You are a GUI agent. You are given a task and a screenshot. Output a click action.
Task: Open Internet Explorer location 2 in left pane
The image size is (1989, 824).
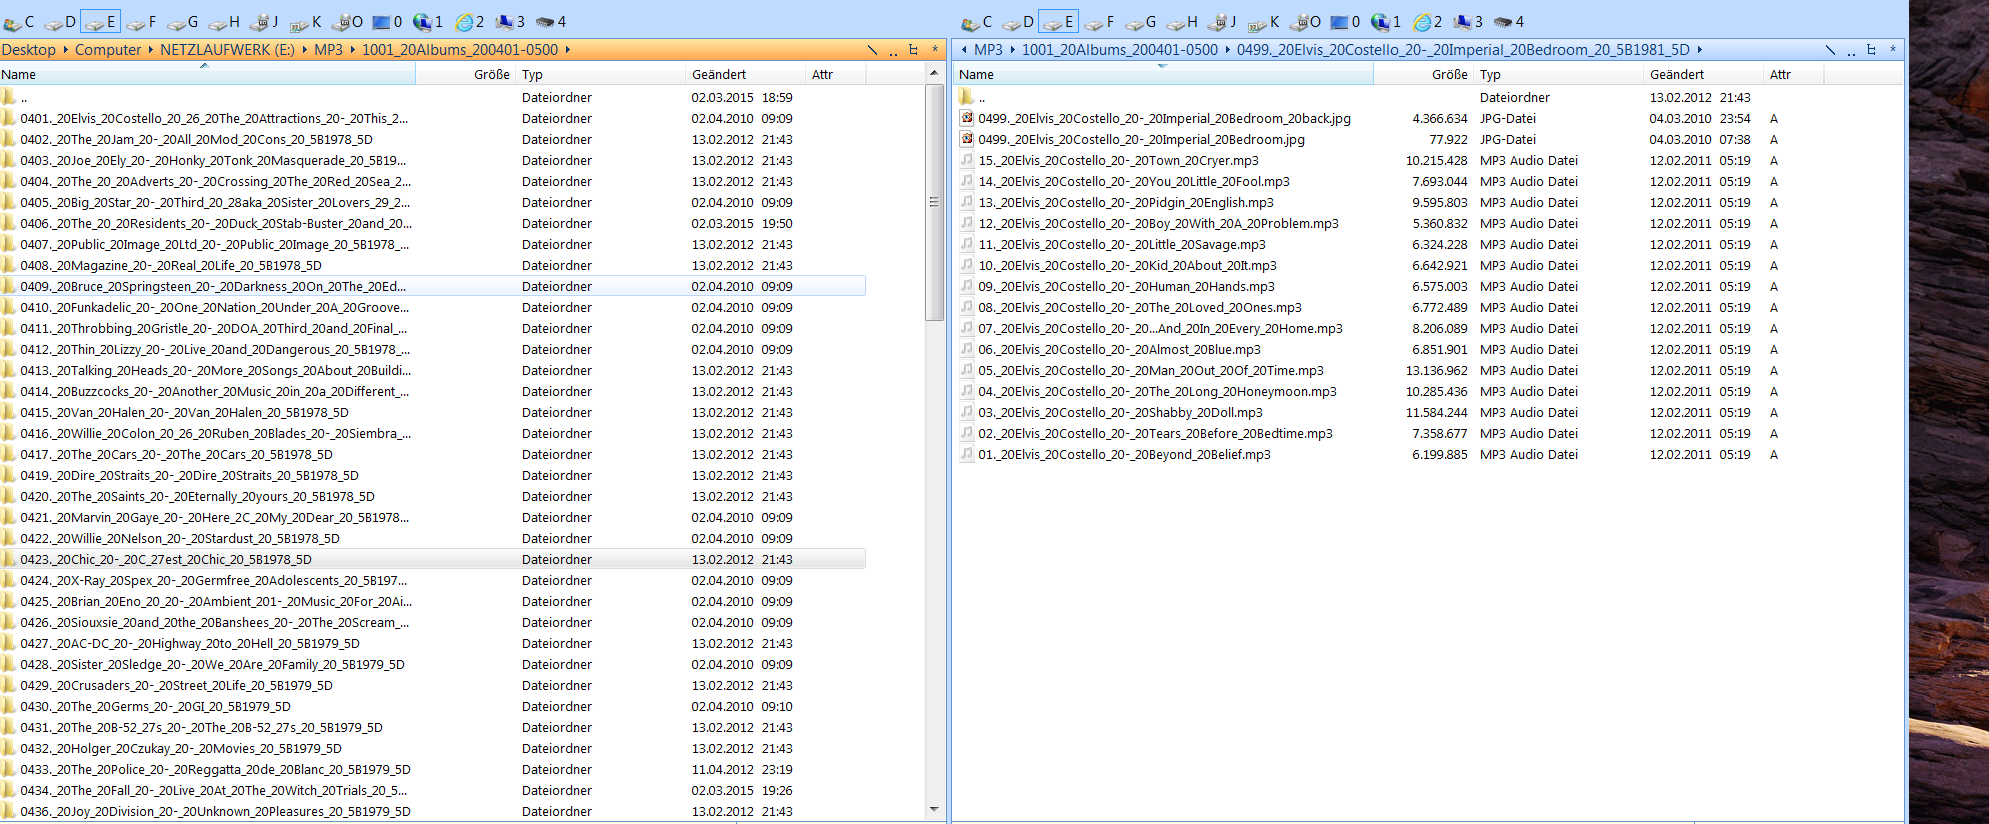(470, 21)
